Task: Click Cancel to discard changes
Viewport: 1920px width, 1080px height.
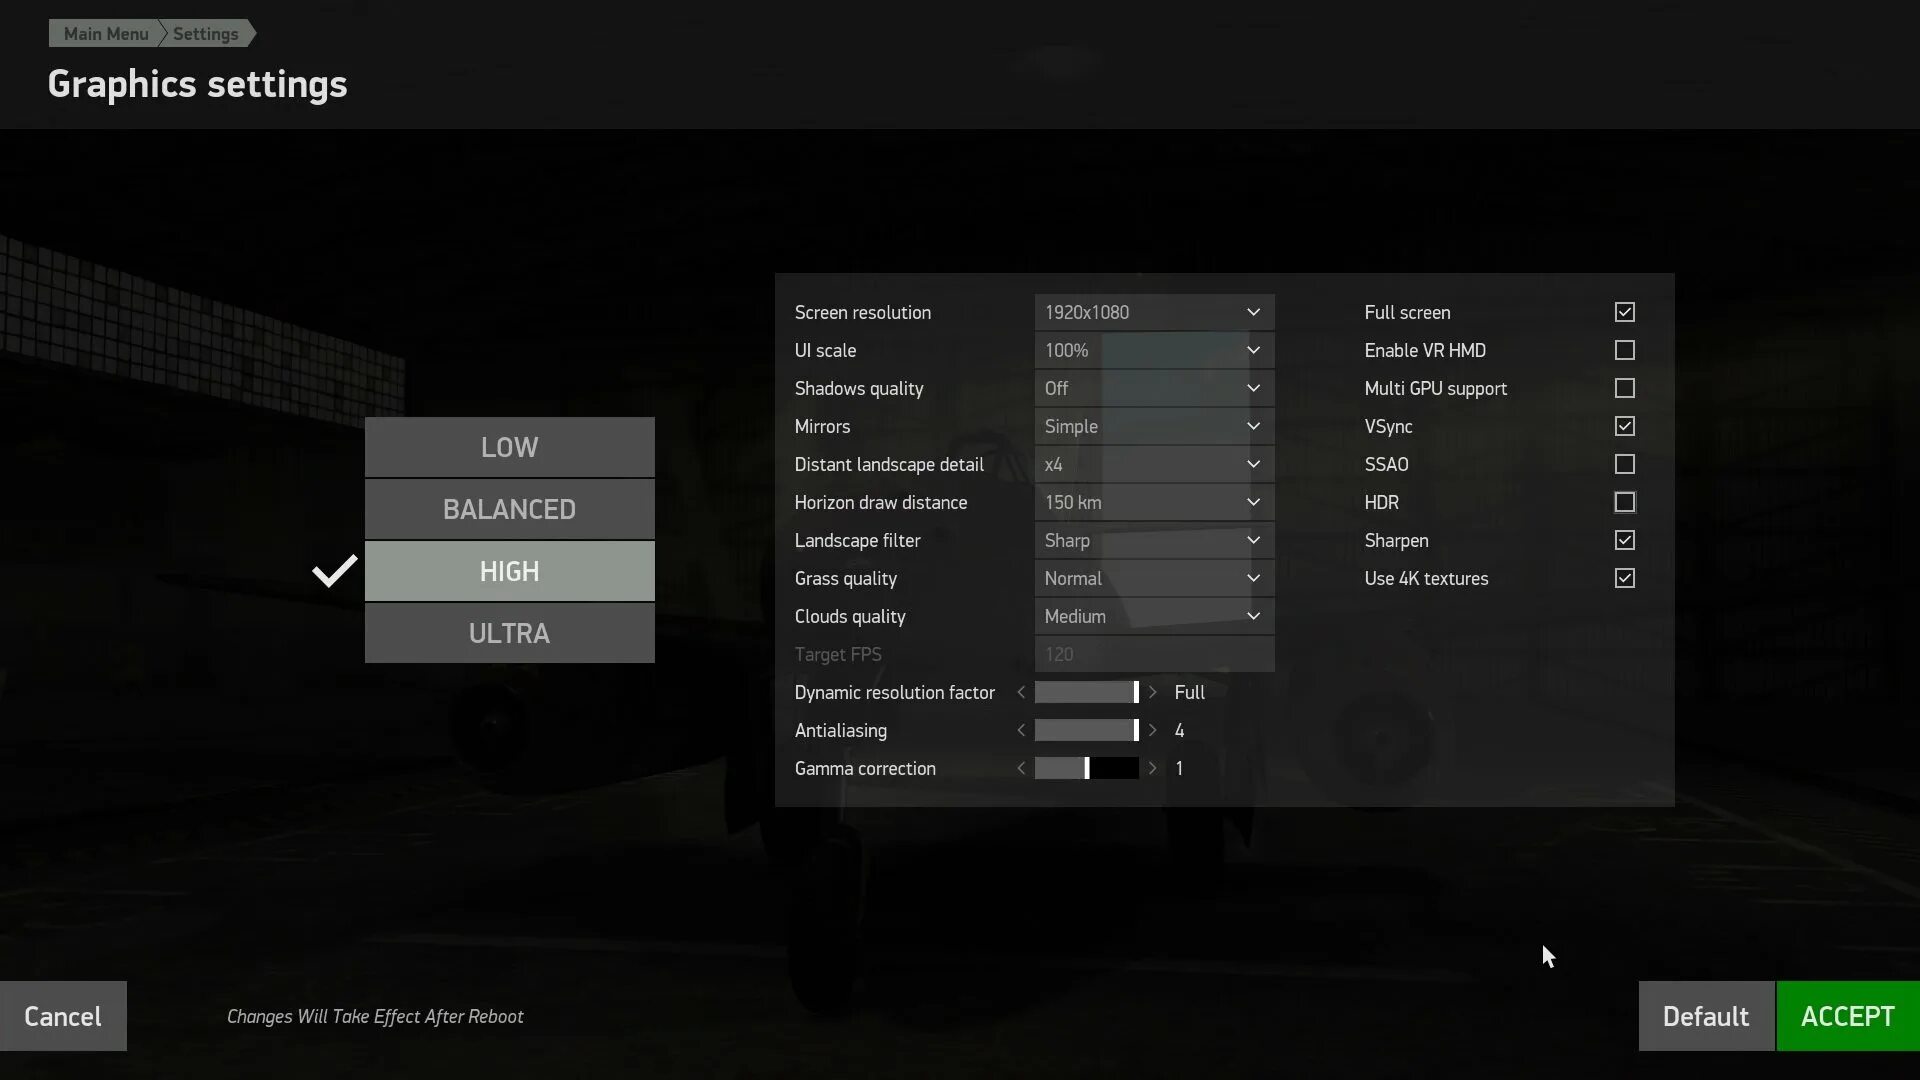Action: (62, 1015)
